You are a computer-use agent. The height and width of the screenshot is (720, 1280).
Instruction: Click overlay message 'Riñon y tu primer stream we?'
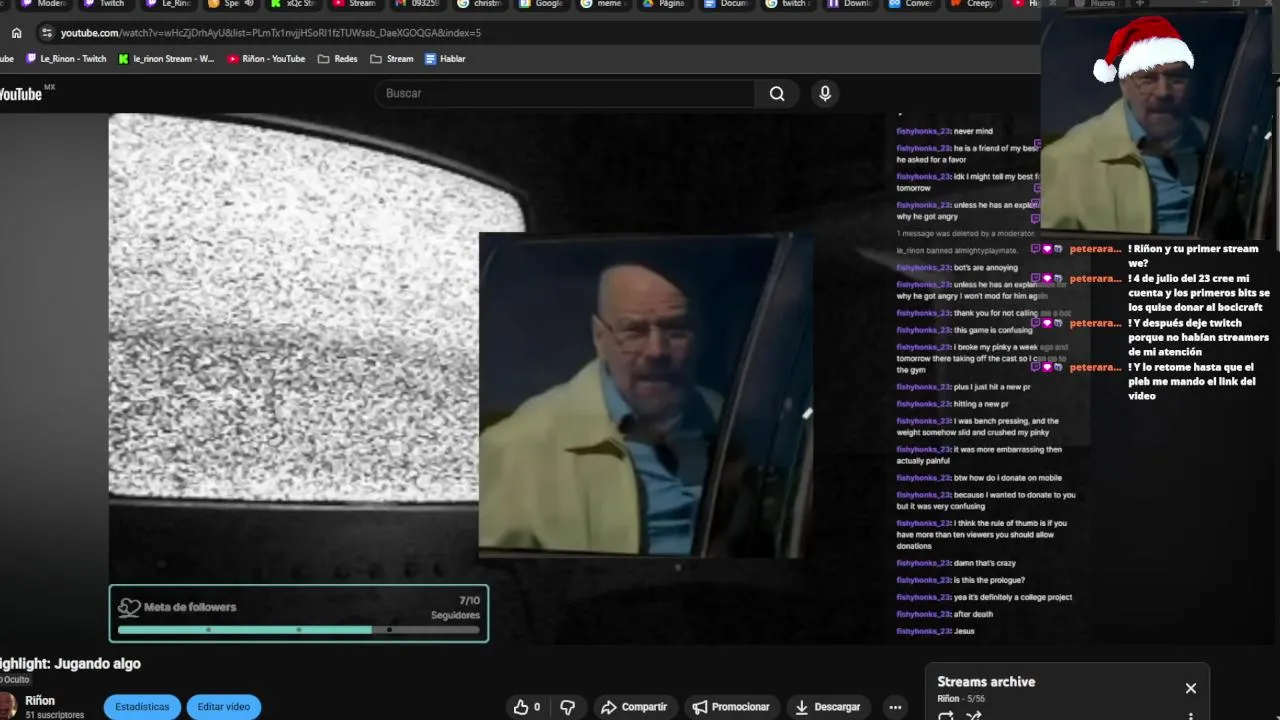tap(1193, 256)
